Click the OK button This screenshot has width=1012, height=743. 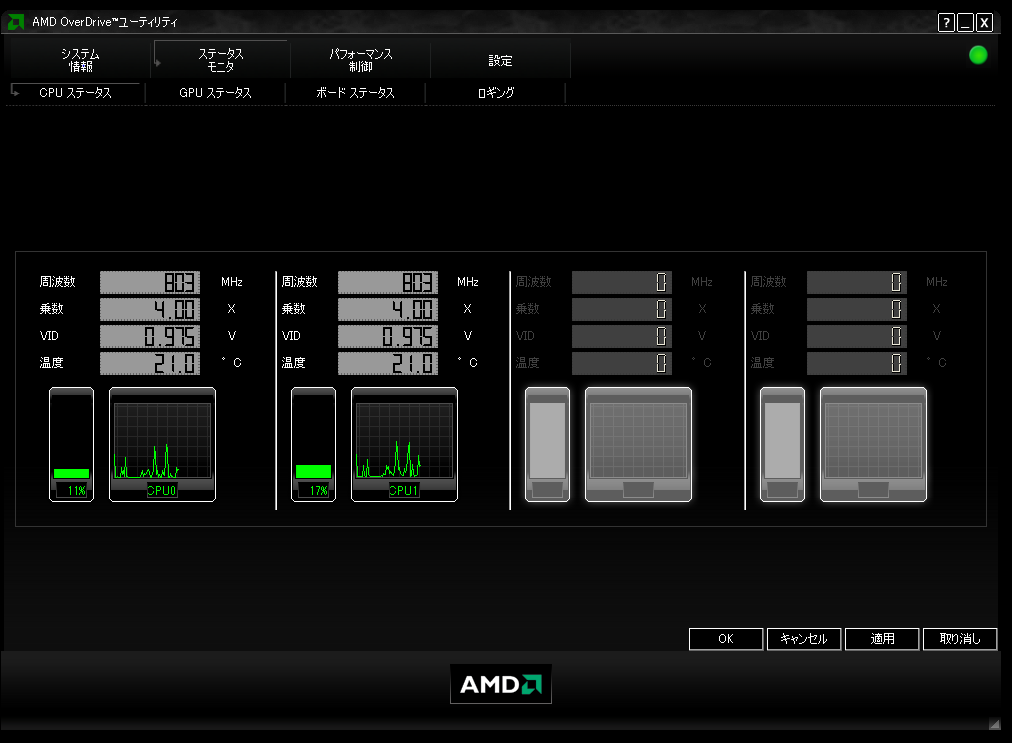[726, 639]
